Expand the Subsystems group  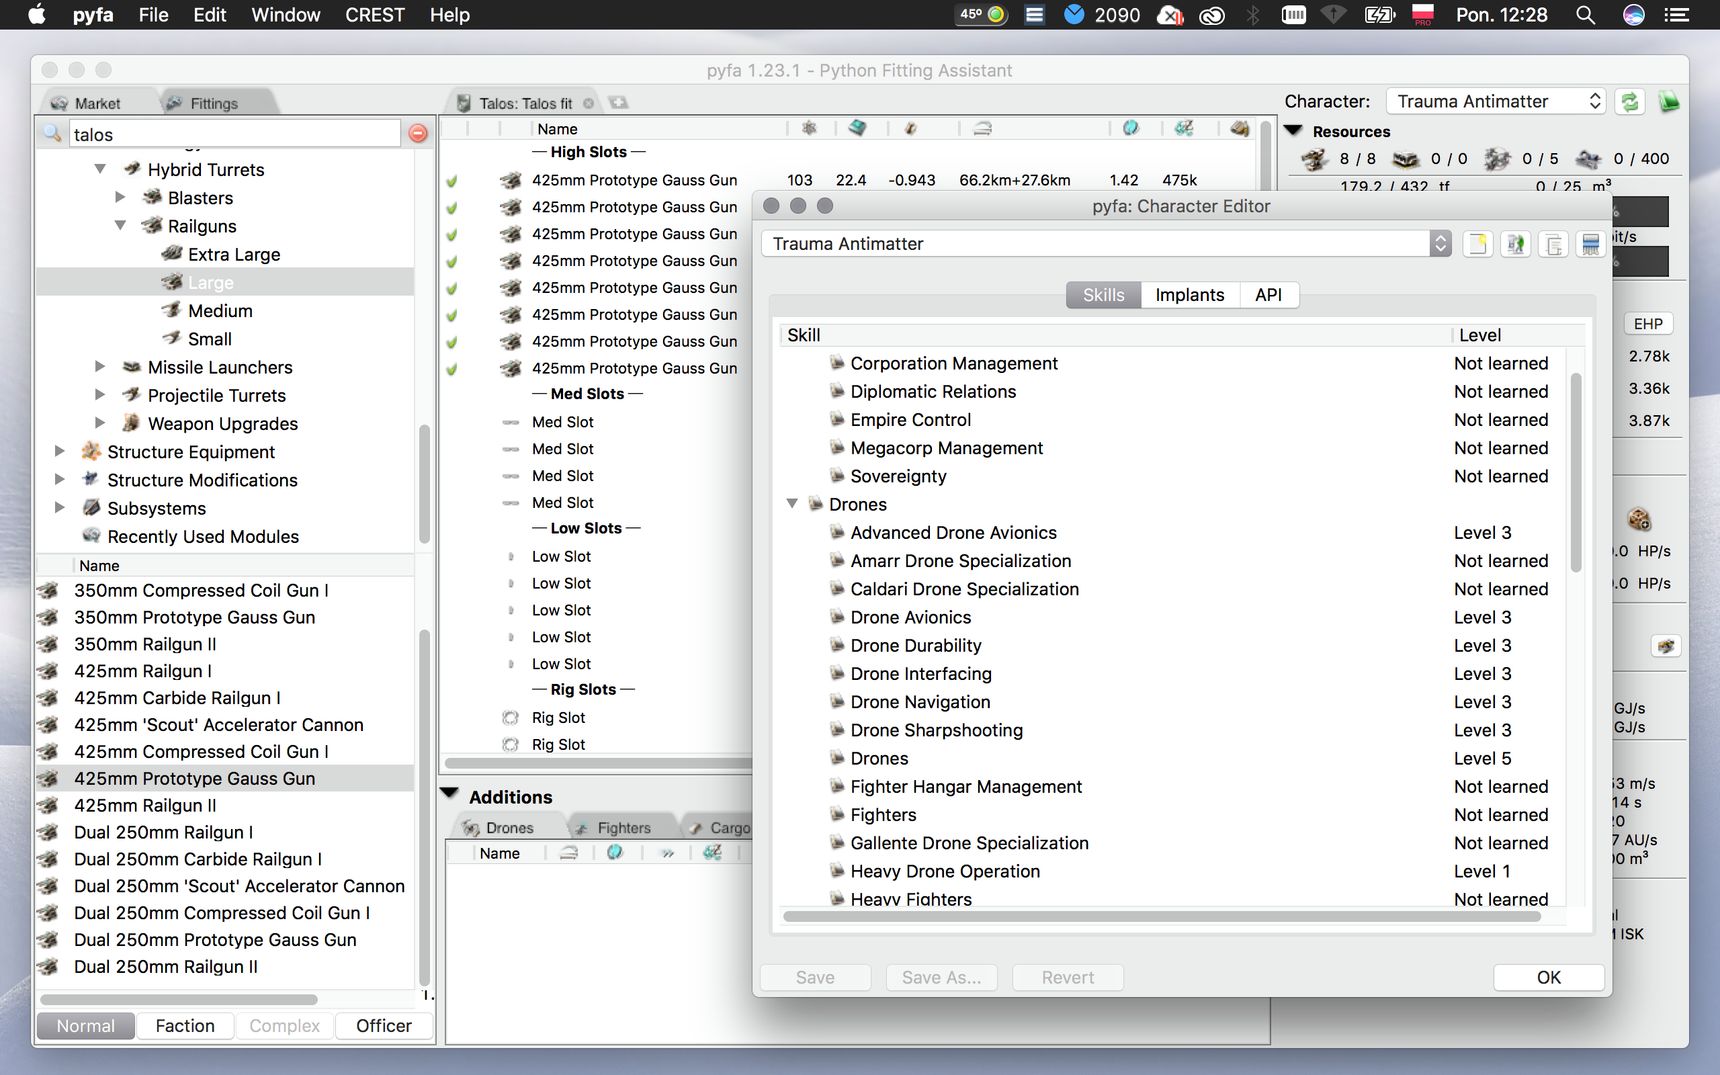click(x=60, y=507)
